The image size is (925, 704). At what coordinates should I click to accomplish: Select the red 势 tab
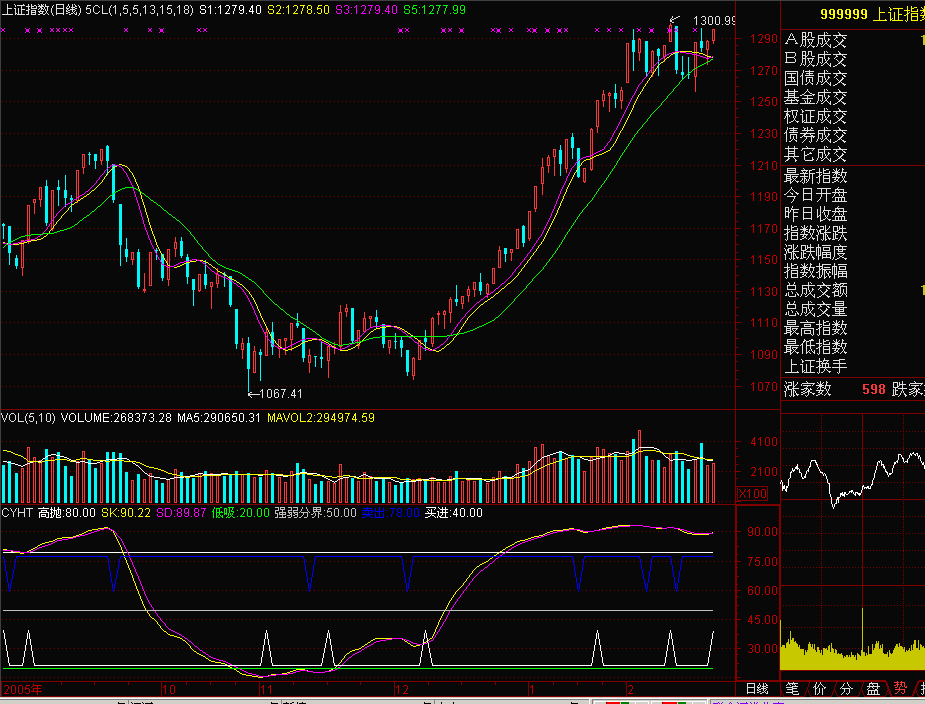tap(900, 688)
